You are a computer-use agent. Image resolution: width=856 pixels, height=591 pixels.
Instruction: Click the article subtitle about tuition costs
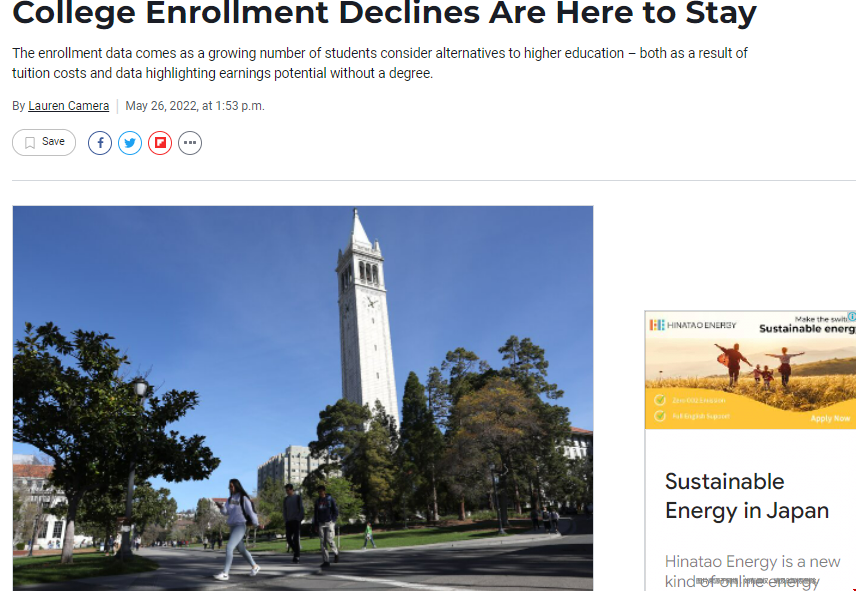pos(380,63)
